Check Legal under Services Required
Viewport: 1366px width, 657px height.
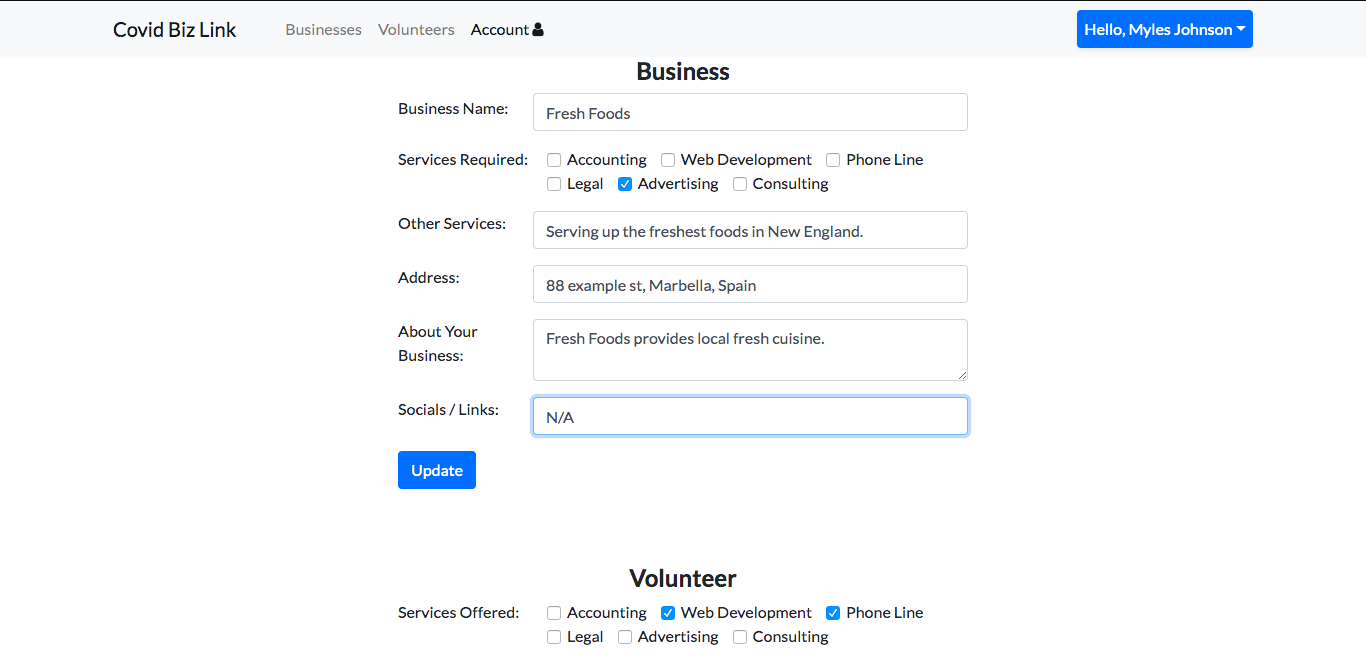554,184
